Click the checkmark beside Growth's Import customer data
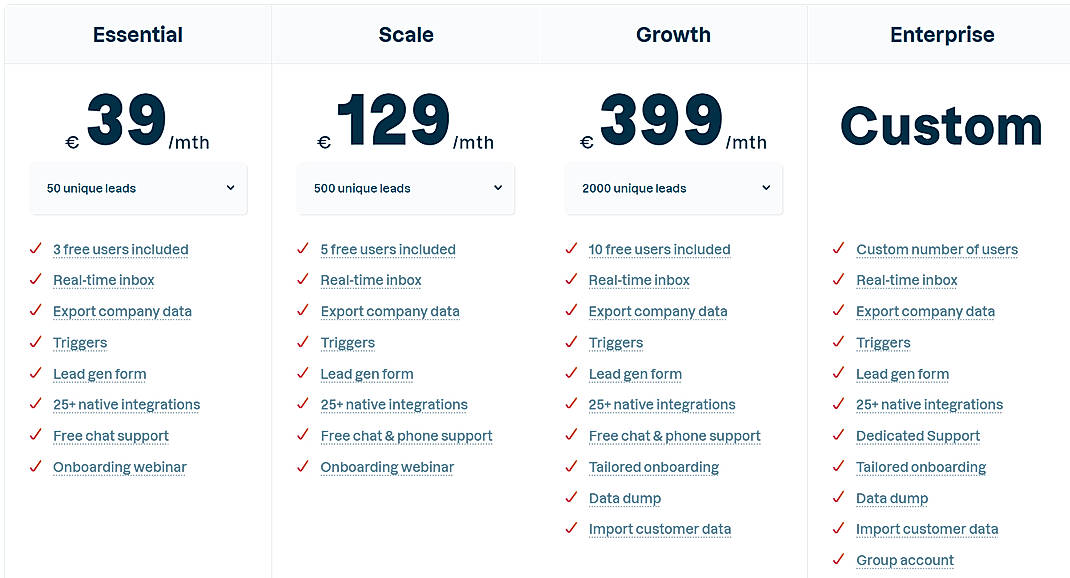Screen dimensions: 1070x578 pyautogui.click(x=571, y=530)
